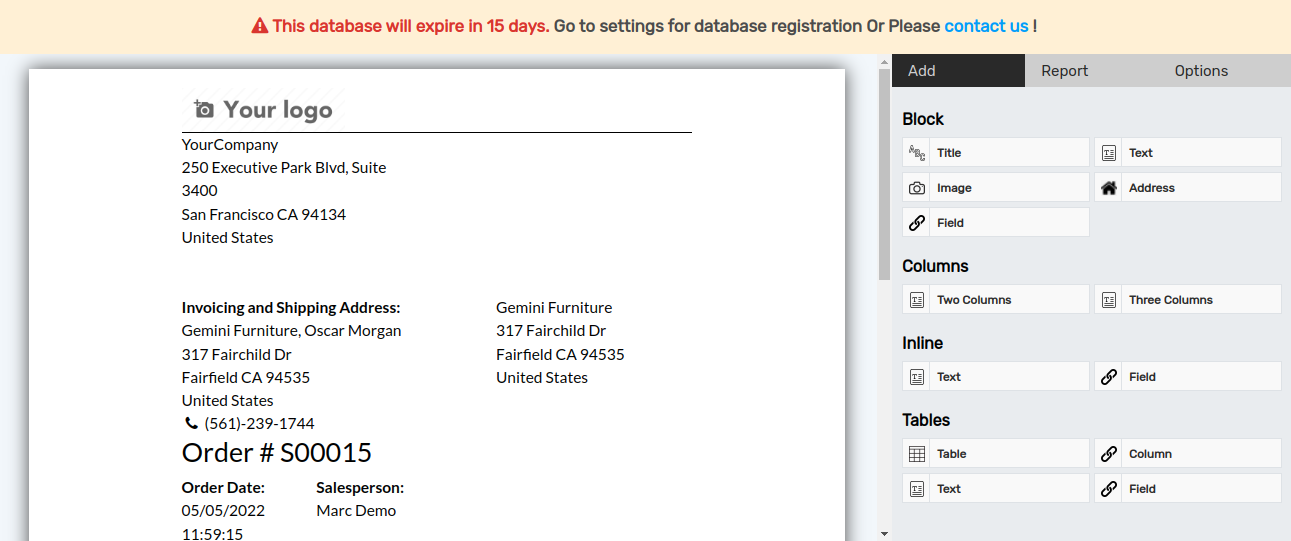
Task: Click the Tables Field link icon
Action: click(x=1109, y=489)
